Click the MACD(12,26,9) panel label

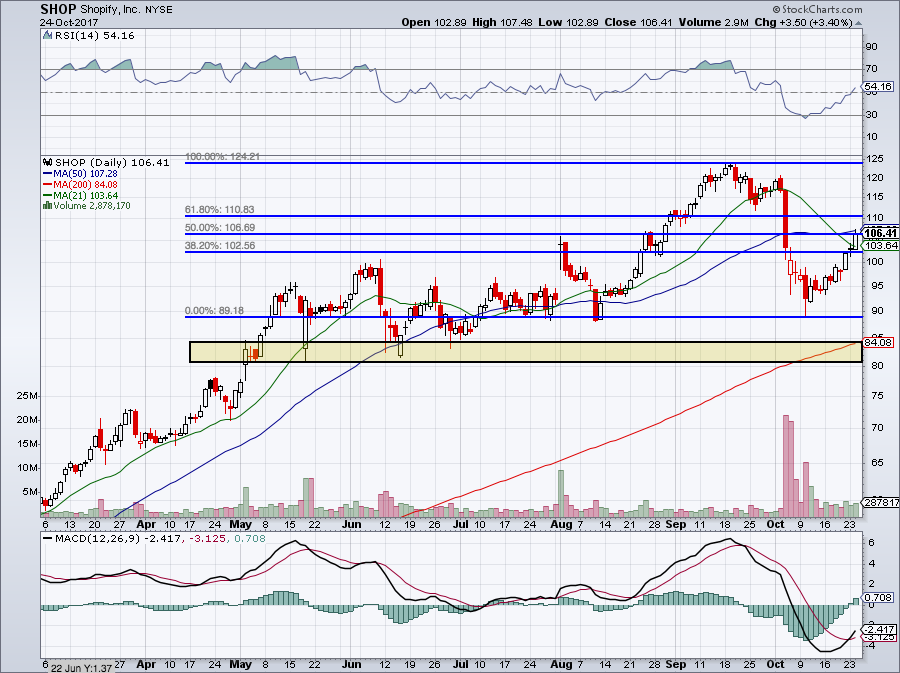pyautogui.click(x=97, y=539)
